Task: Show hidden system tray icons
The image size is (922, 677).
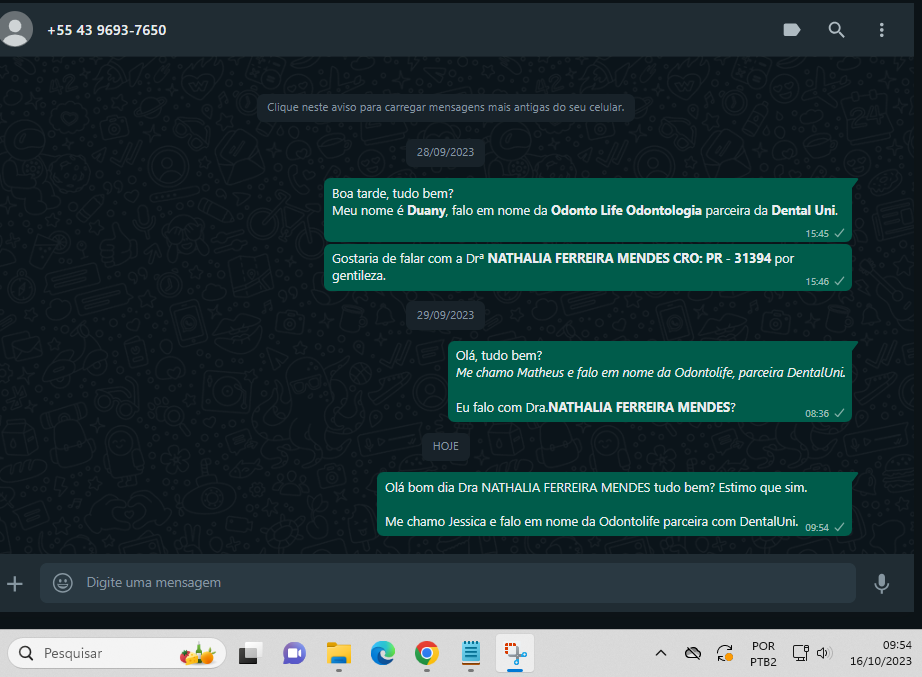Action: [x=661, y=653]
